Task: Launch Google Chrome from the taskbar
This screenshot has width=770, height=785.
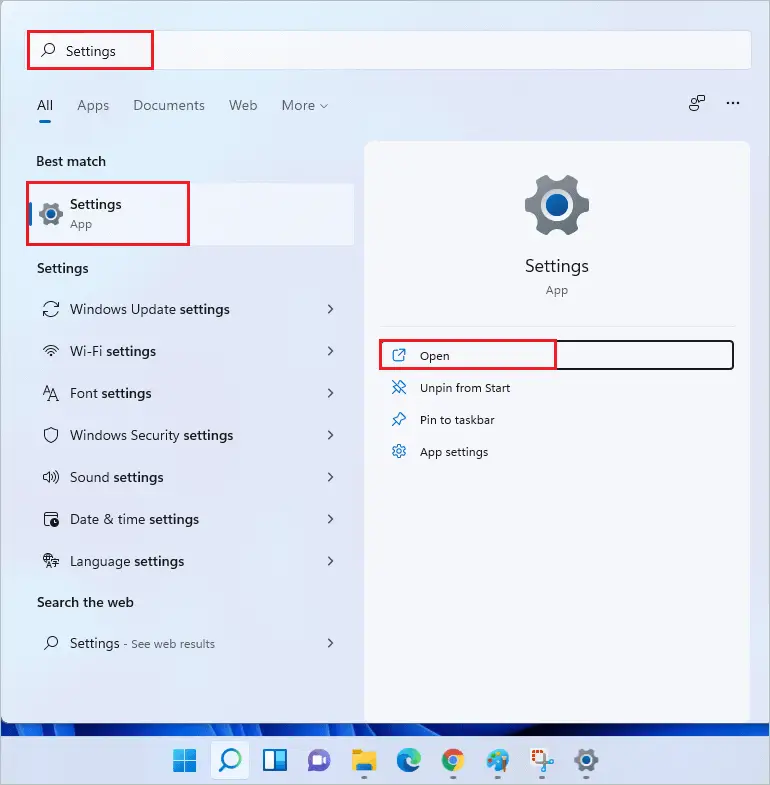Action: tap(453, 760)
